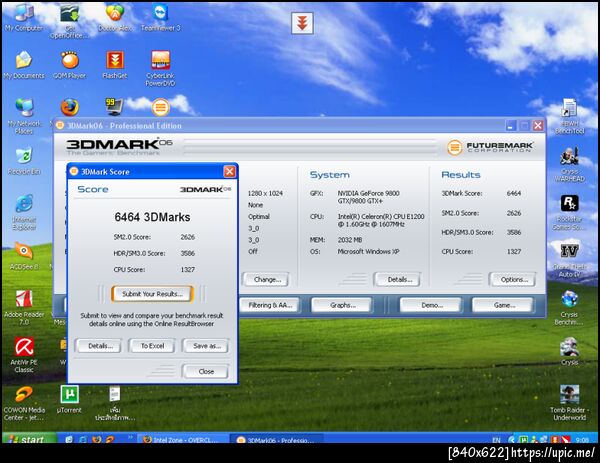Close the 3DMark Score dialog with Close button

coord(206,371)
